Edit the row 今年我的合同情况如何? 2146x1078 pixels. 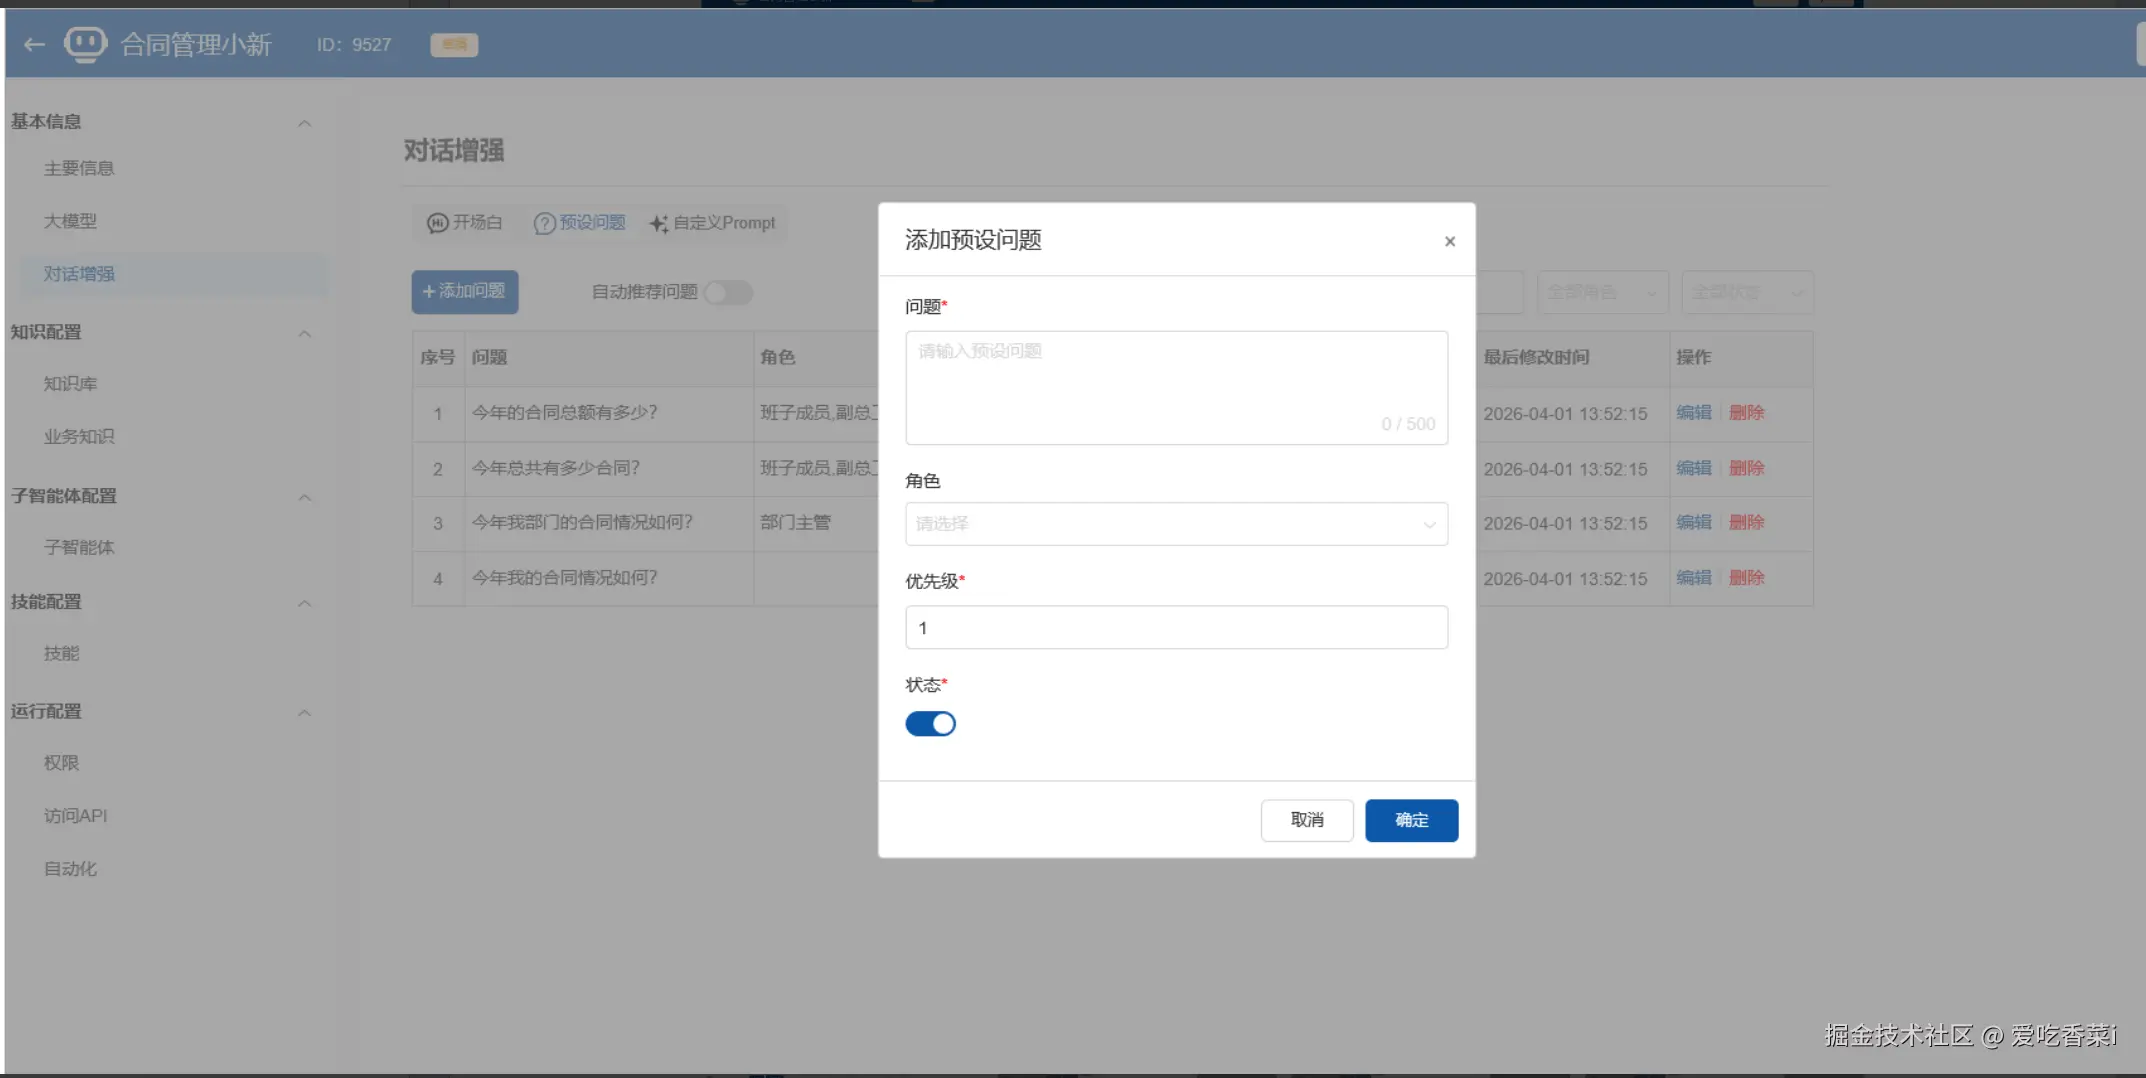click(x=1694, y=578)
